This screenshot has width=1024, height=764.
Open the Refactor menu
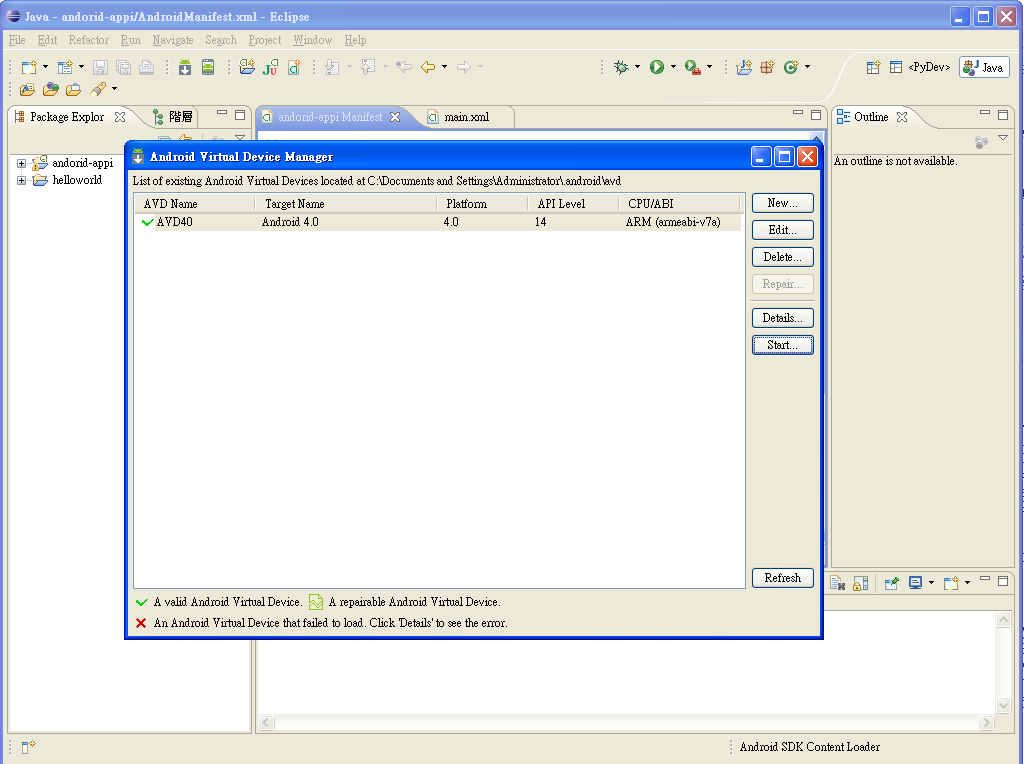(88, 40)
